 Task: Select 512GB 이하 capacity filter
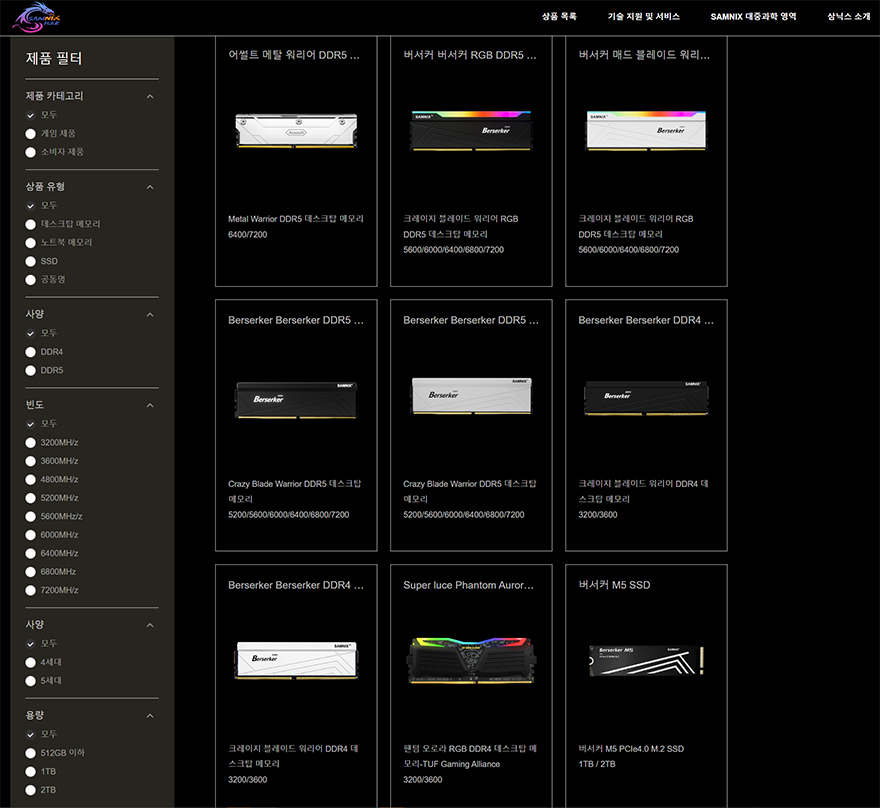pos(30,754)
